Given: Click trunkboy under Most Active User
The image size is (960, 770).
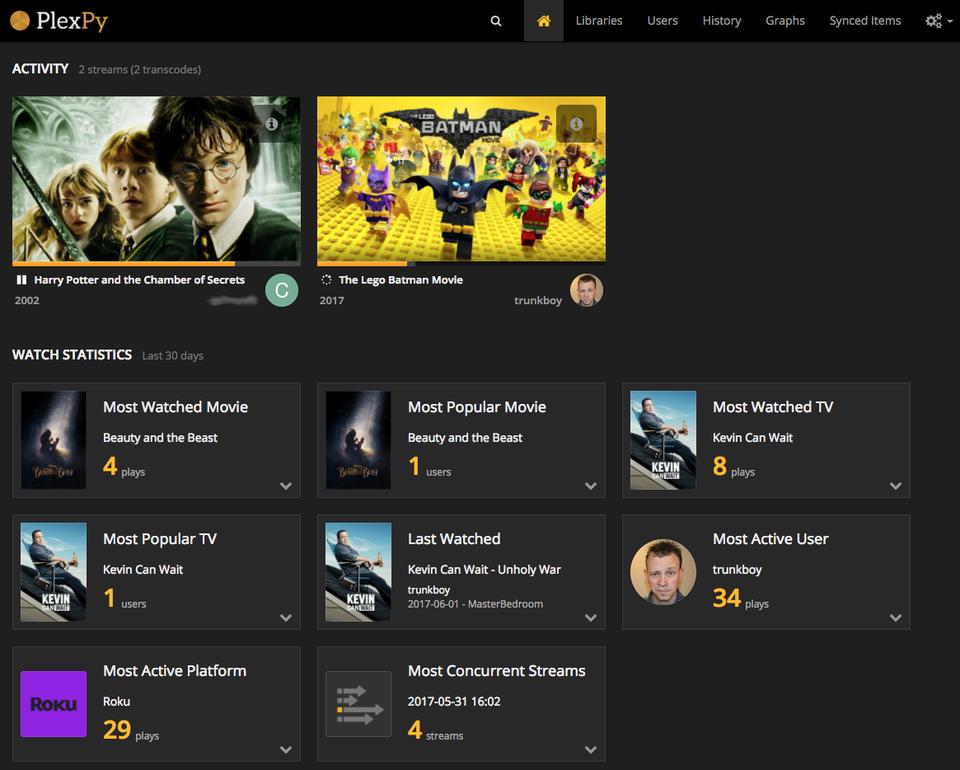Looking at the screenshot, I should tap(737, 570).
